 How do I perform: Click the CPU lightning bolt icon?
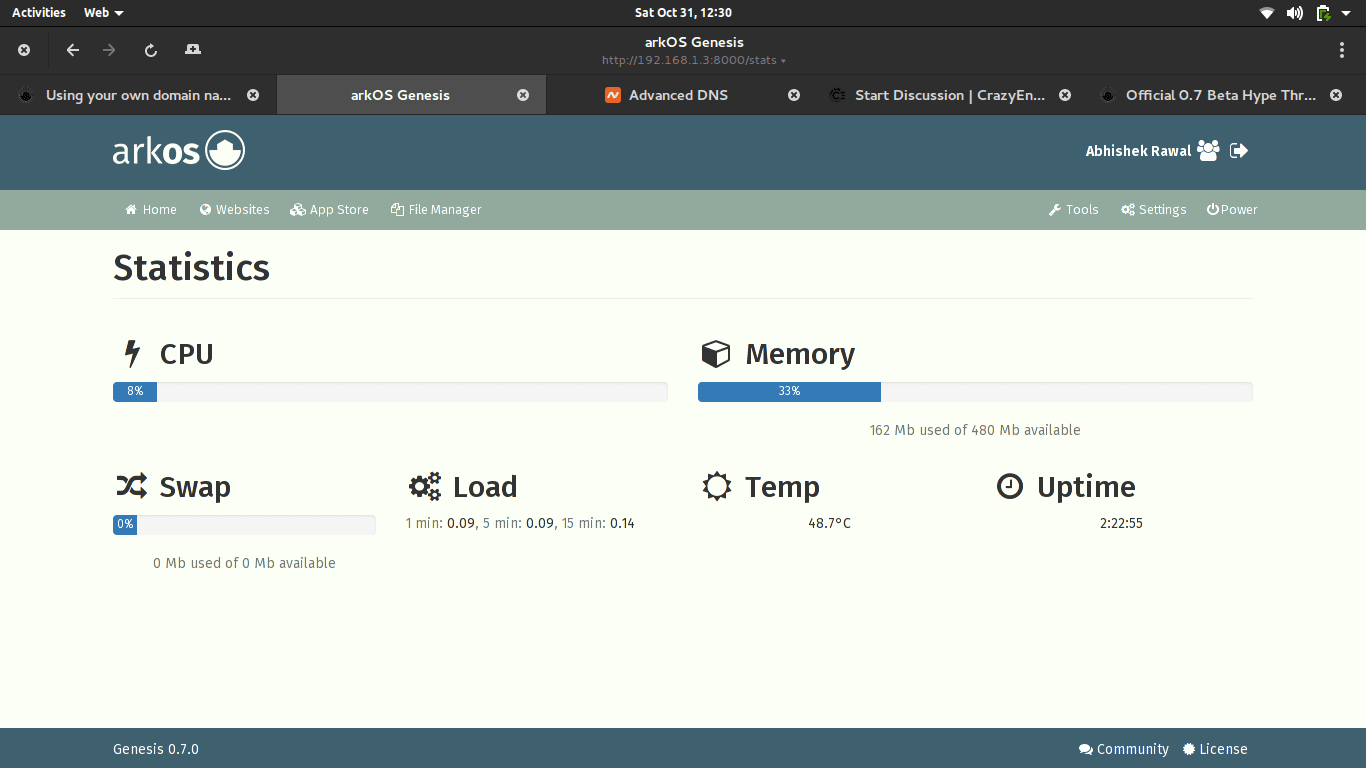(131, 354)
